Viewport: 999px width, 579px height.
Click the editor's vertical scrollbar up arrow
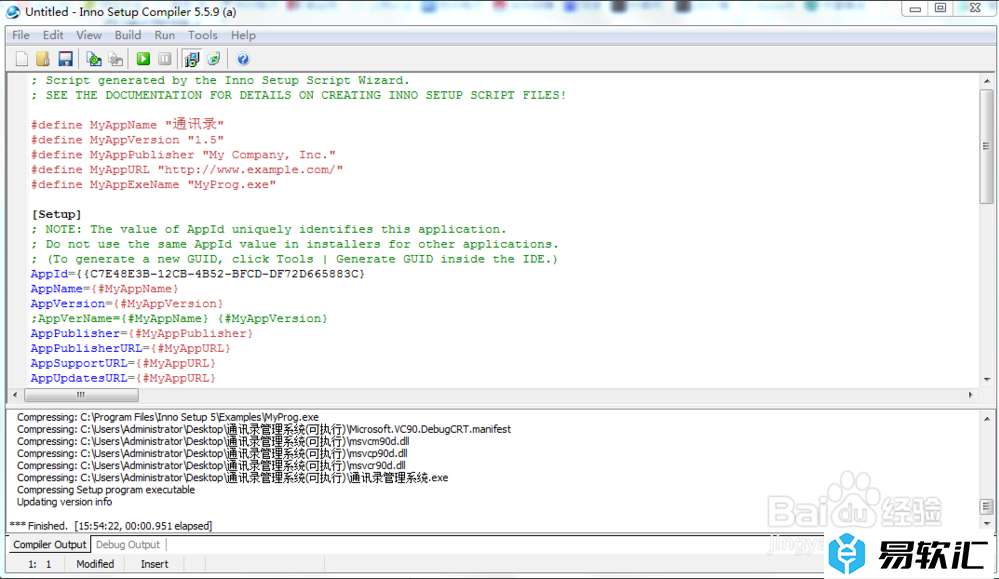point(987,81)
